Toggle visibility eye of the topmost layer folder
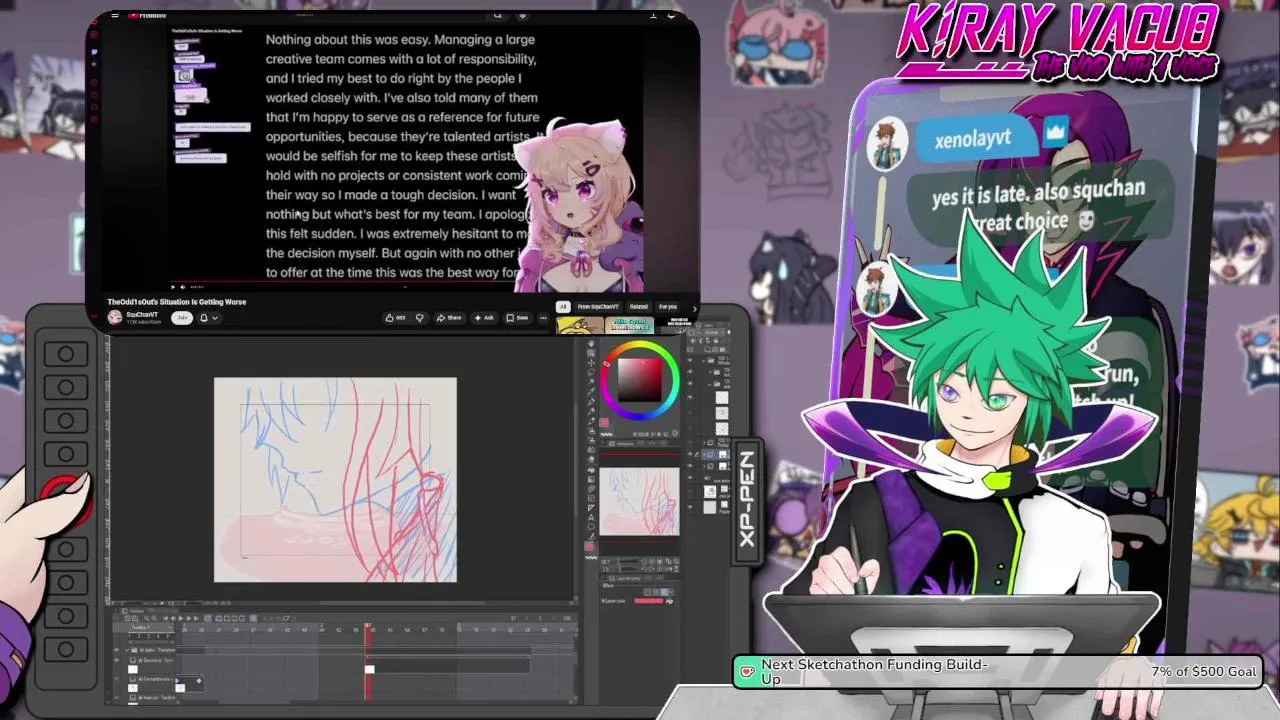The image size is (1280, 720). pyautogui.click(x=690, y=360)
